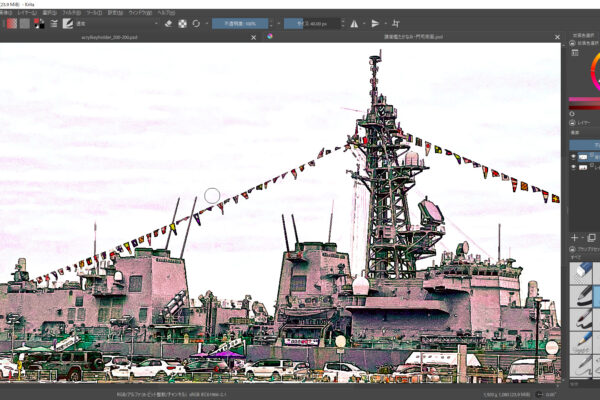Lock the advanced color selector docker
This screenshot has width=600, height=400.
[573, 43]
